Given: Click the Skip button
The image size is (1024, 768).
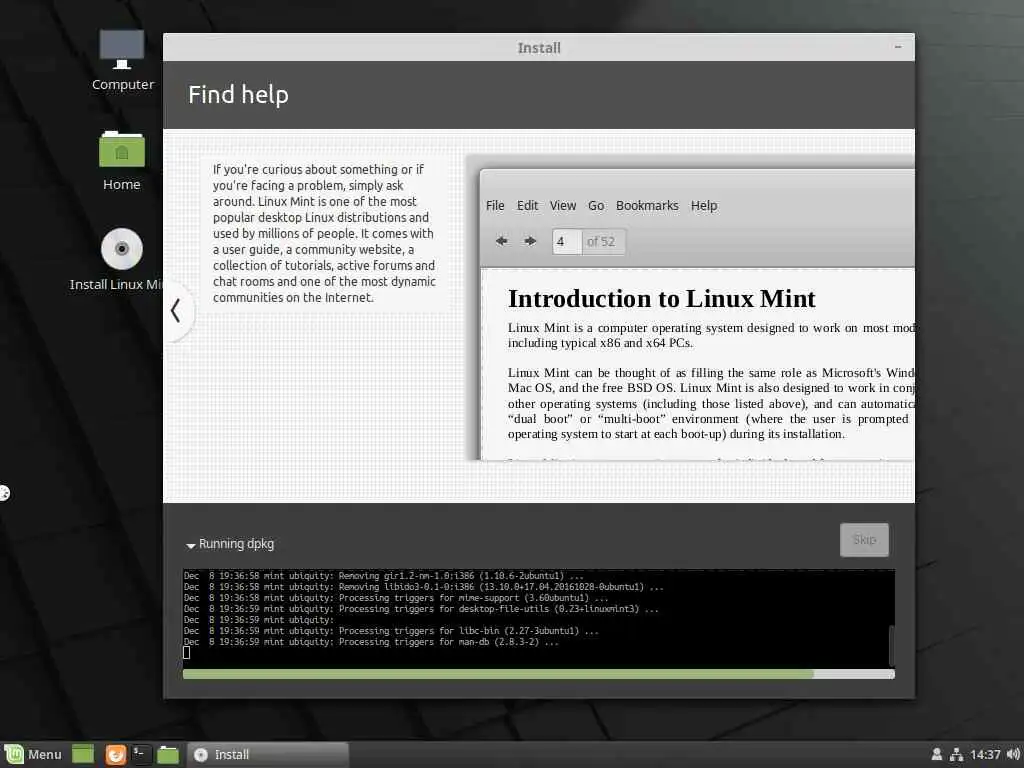Looking at the screenshot, I should click(864, 539).
